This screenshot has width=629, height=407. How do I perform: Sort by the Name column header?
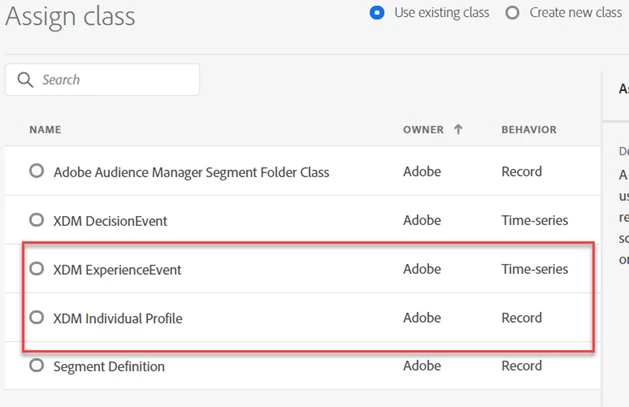click(x=45, y=130)
